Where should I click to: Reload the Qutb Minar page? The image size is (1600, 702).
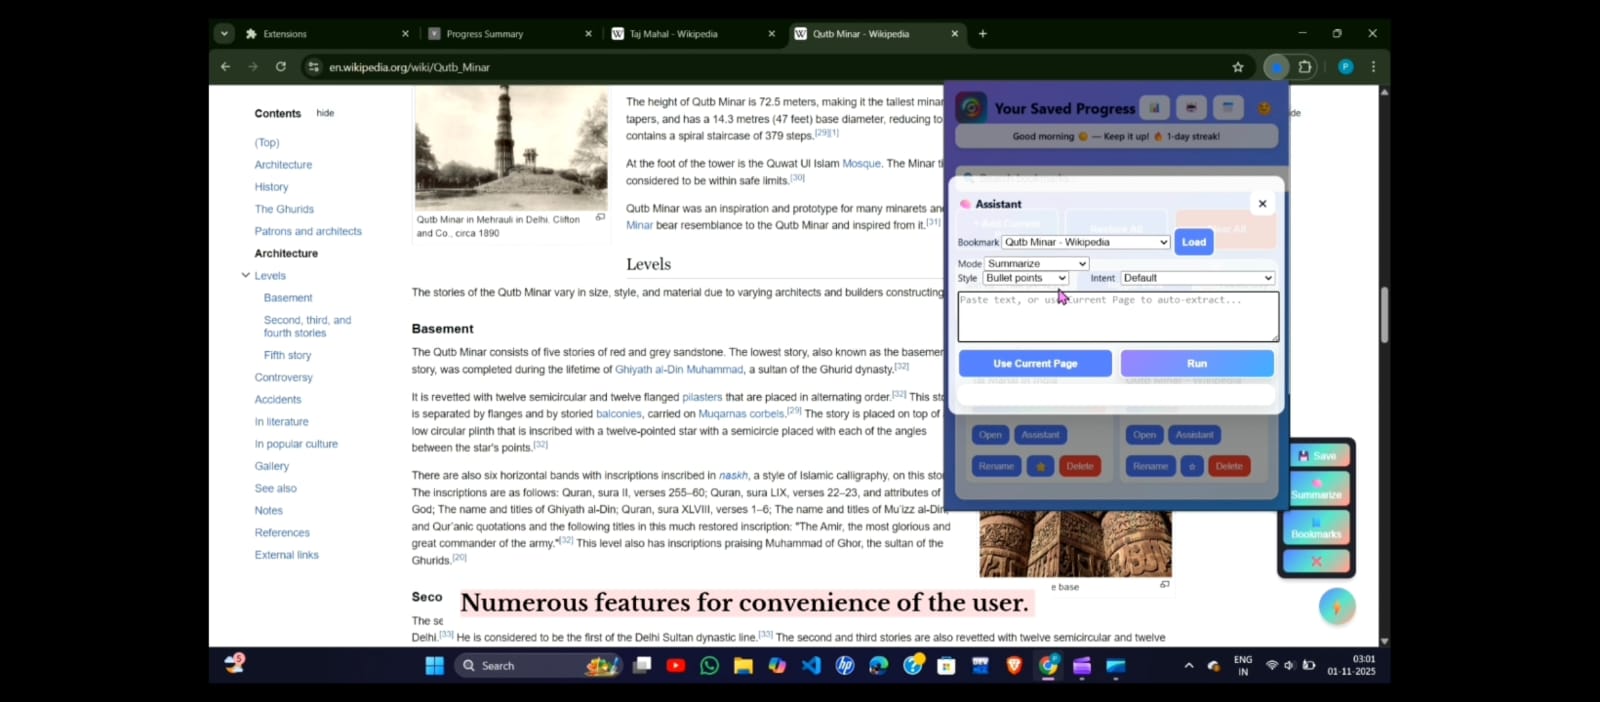pos(281,67)
